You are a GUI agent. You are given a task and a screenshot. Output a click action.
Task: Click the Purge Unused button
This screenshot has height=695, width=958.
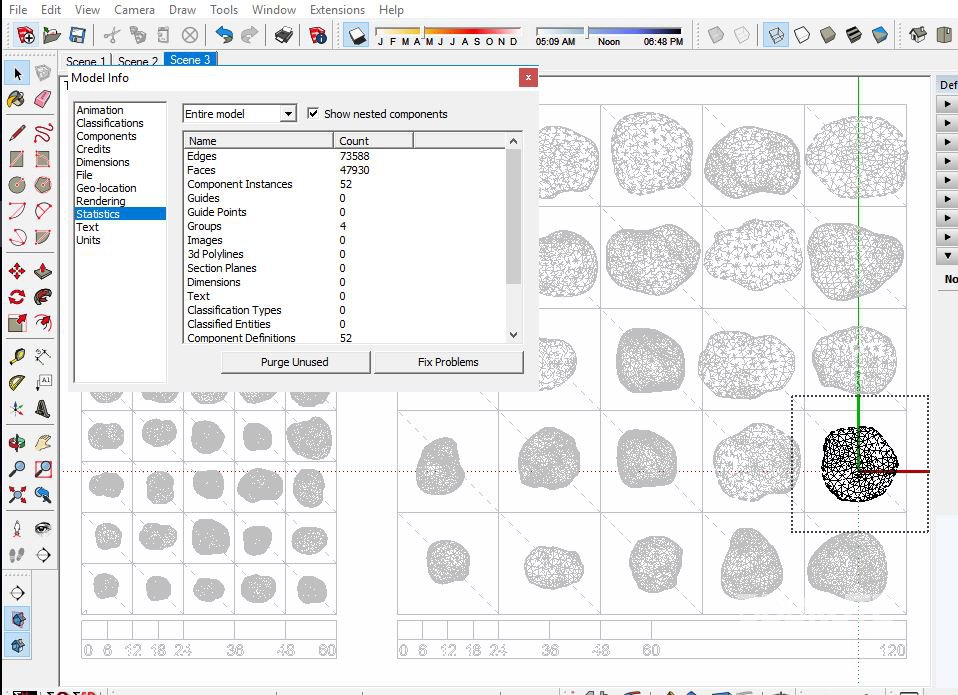(x=295, y=362)
